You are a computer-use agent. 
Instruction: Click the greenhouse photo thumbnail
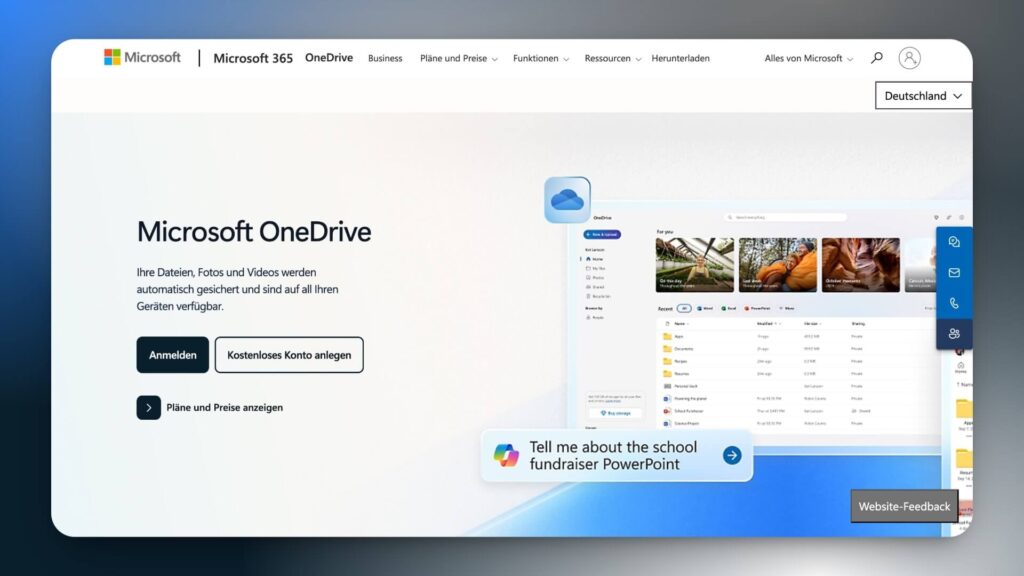click(x=694, y=264)
